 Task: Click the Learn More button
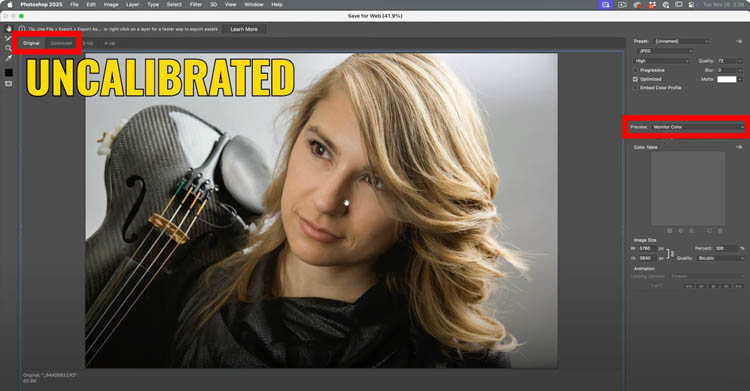(x=244, y=29)
